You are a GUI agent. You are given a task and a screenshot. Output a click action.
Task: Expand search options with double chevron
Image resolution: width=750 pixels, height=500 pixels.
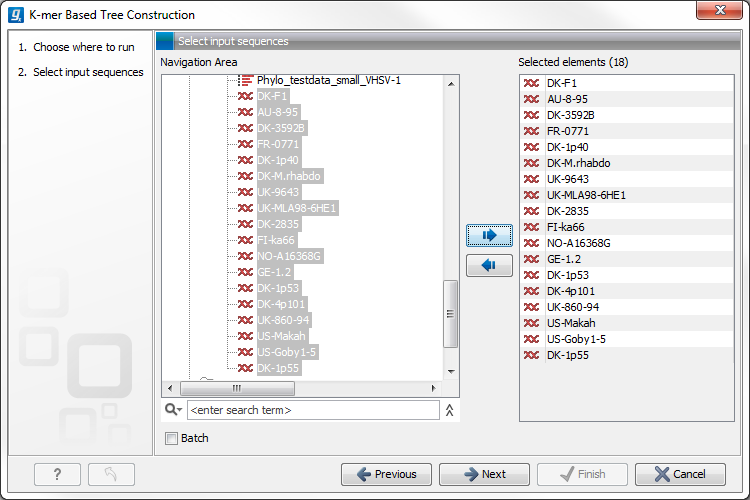coord(450,410)
